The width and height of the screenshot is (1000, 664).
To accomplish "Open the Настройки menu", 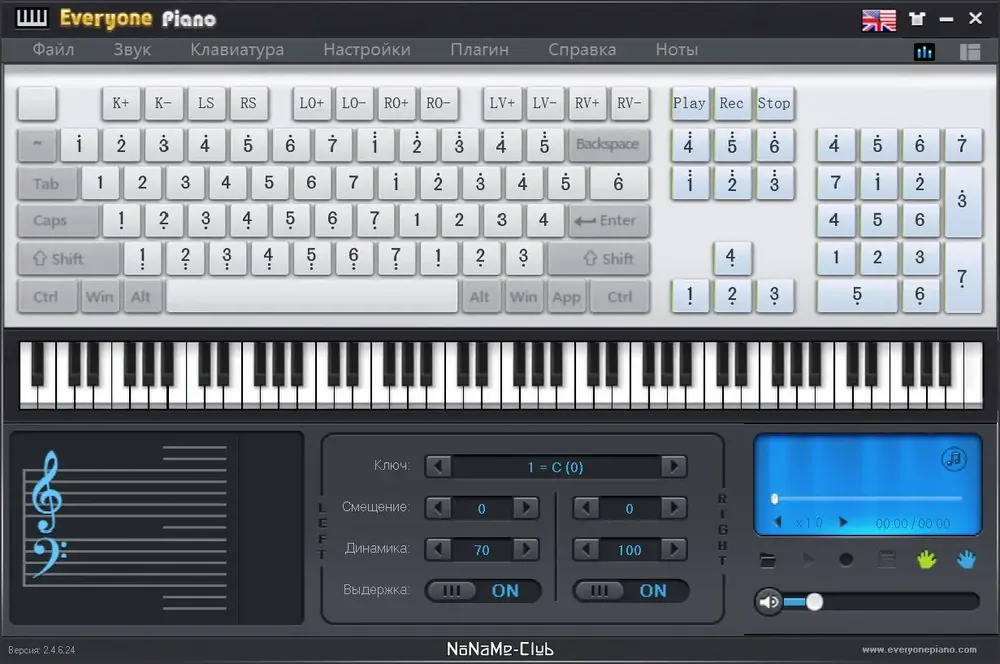I will 366,49.
